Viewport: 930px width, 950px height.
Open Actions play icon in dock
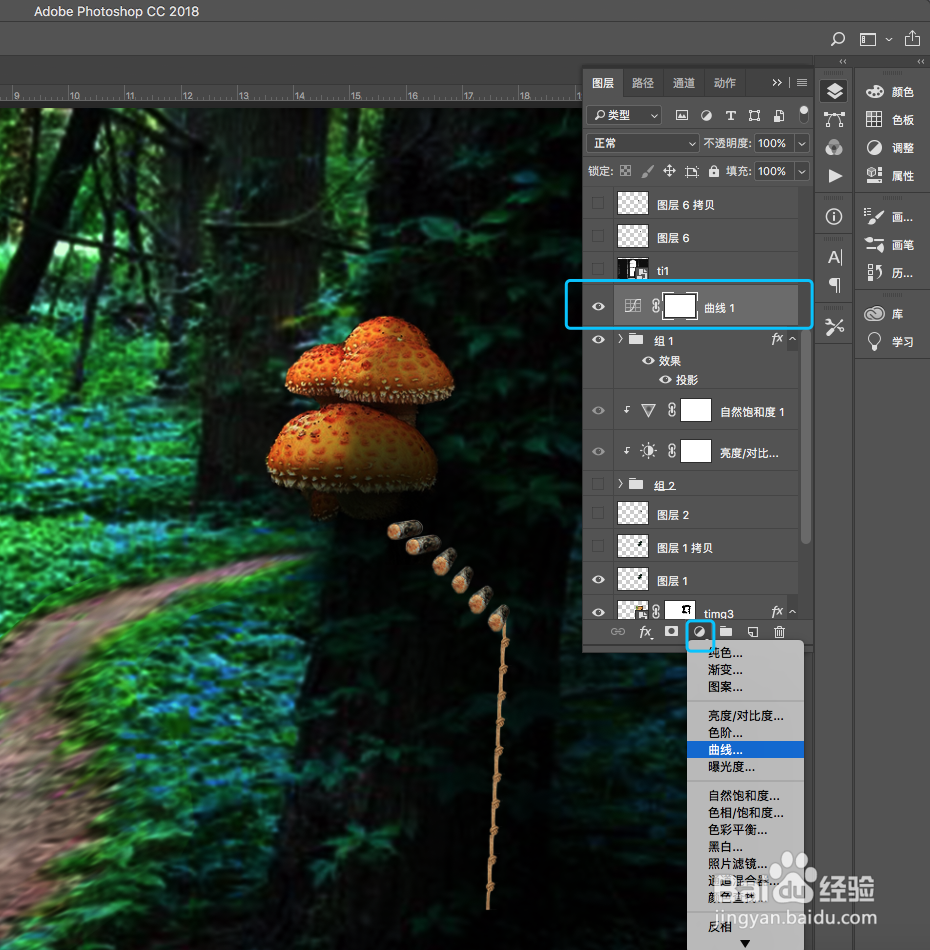pyautogui.click(x=835, y=176)
